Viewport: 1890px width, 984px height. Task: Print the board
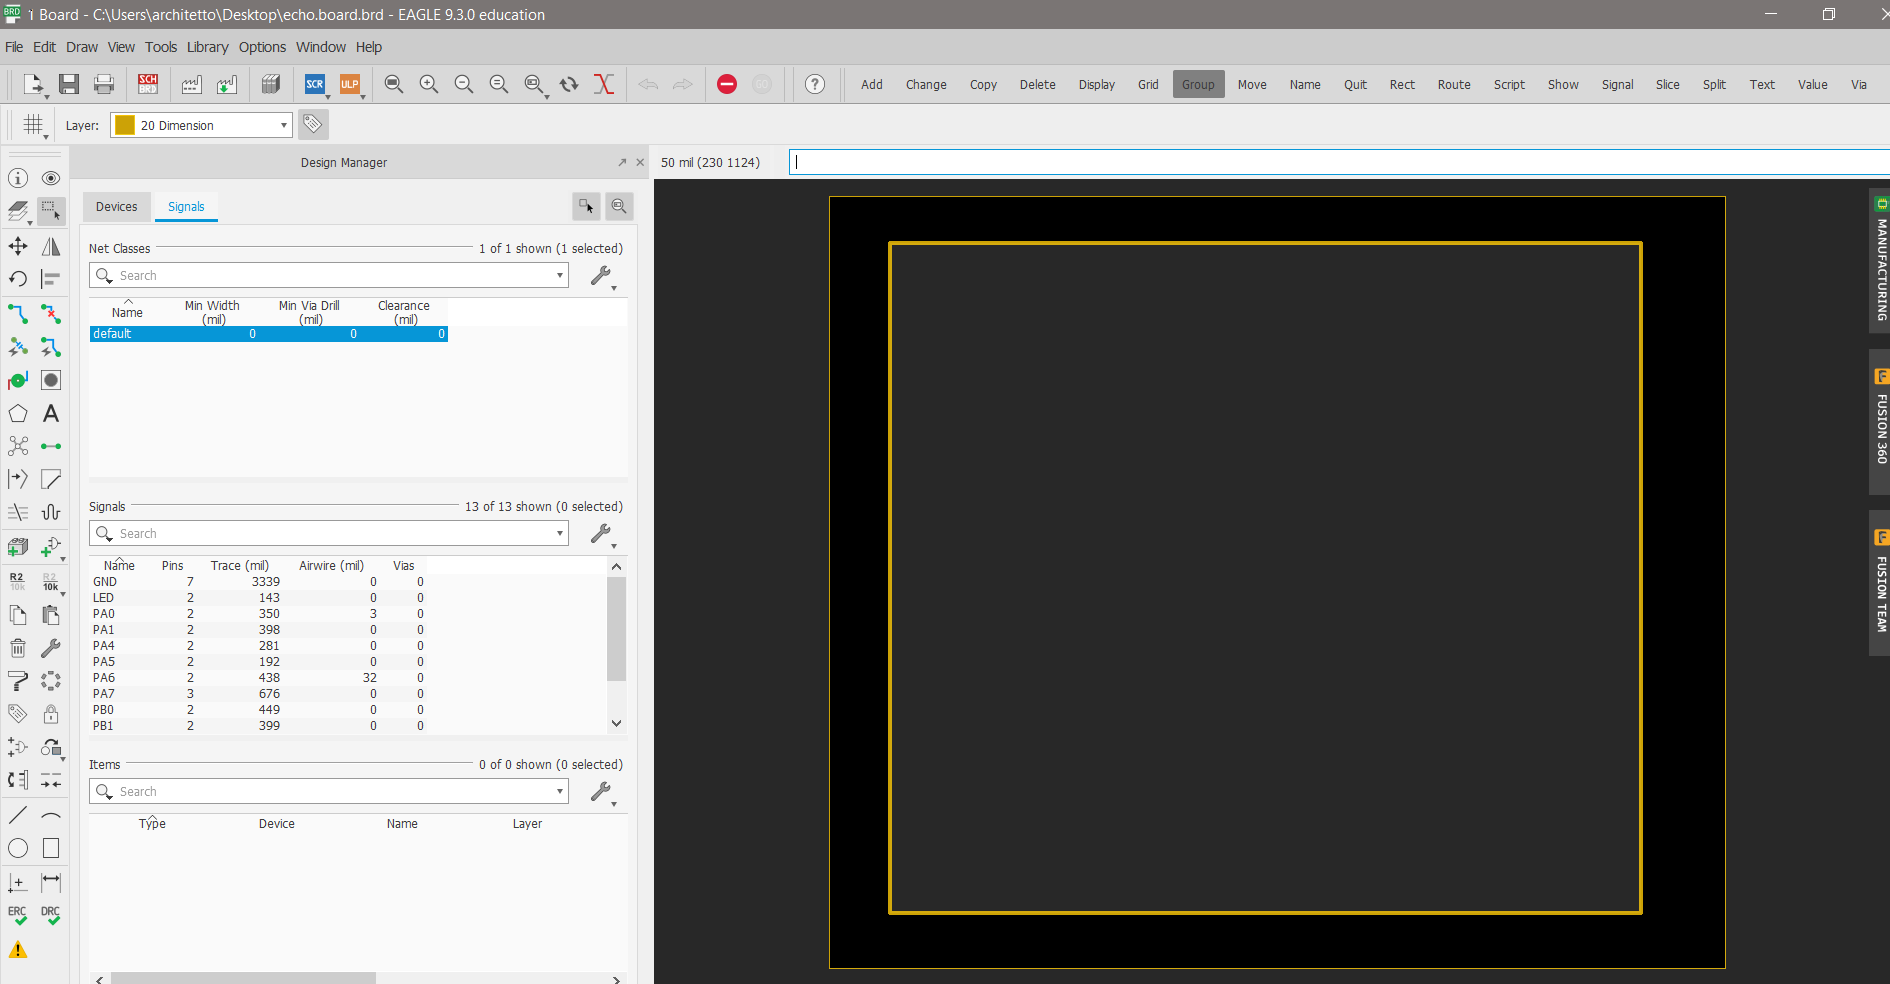pyautogui.click(x=104, y=84)
